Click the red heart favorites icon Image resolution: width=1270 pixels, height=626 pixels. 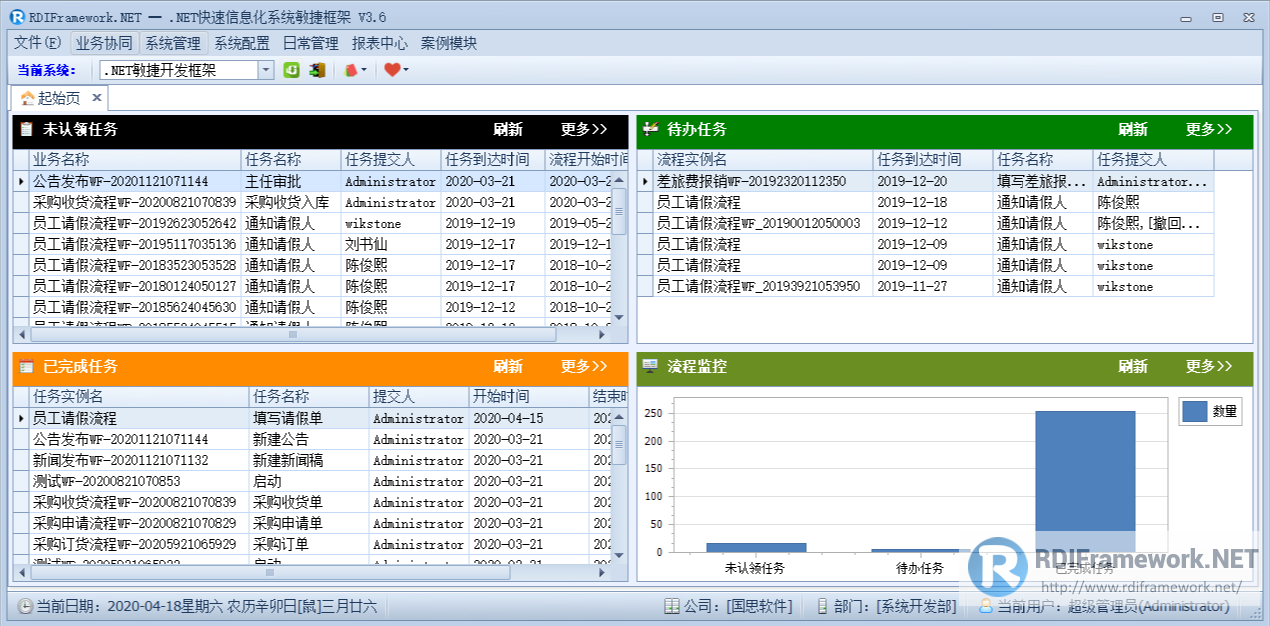[392, 69]
